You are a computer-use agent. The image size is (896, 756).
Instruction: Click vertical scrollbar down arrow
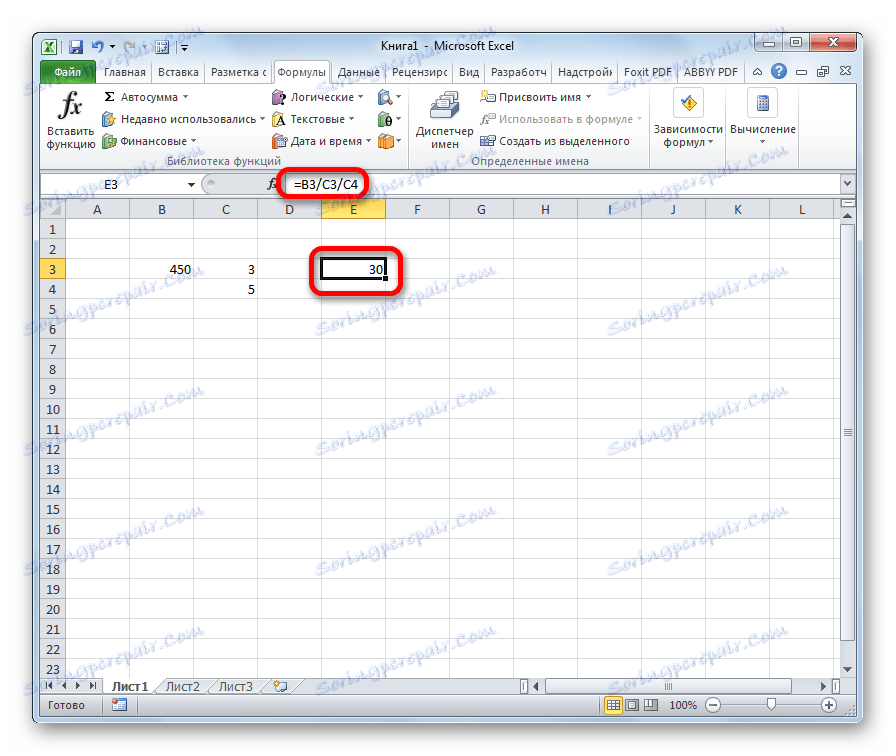[x=847, y=669]
